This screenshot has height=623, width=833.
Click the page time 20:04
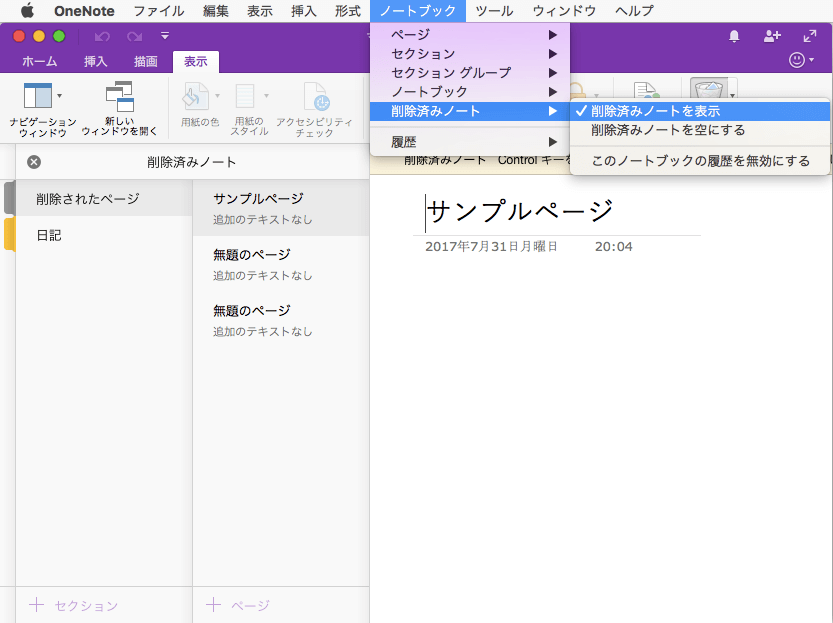pos(614,246)
